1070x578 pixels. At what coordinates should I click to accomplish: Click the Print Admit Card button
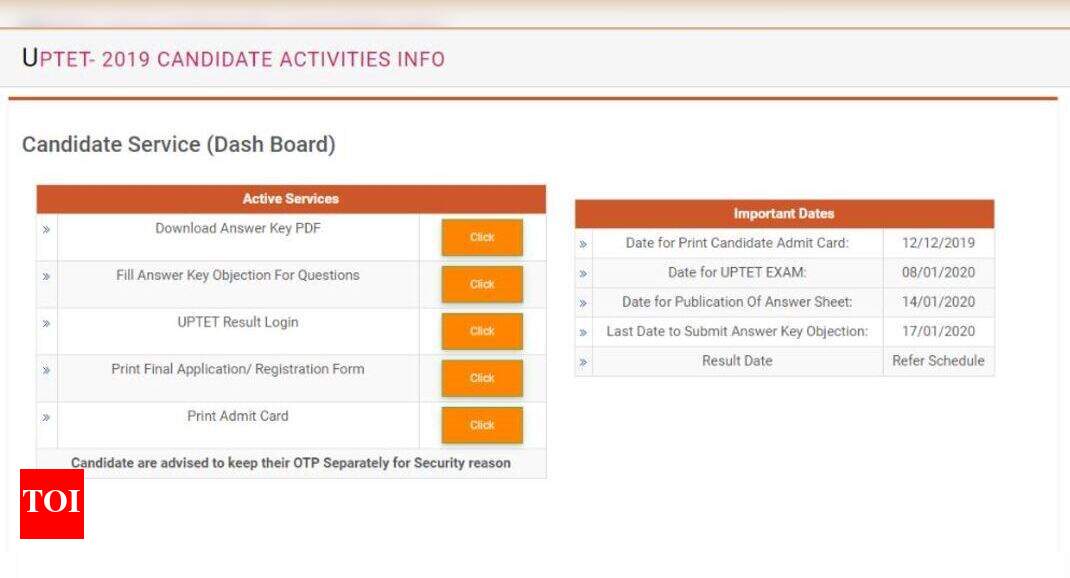481,424
